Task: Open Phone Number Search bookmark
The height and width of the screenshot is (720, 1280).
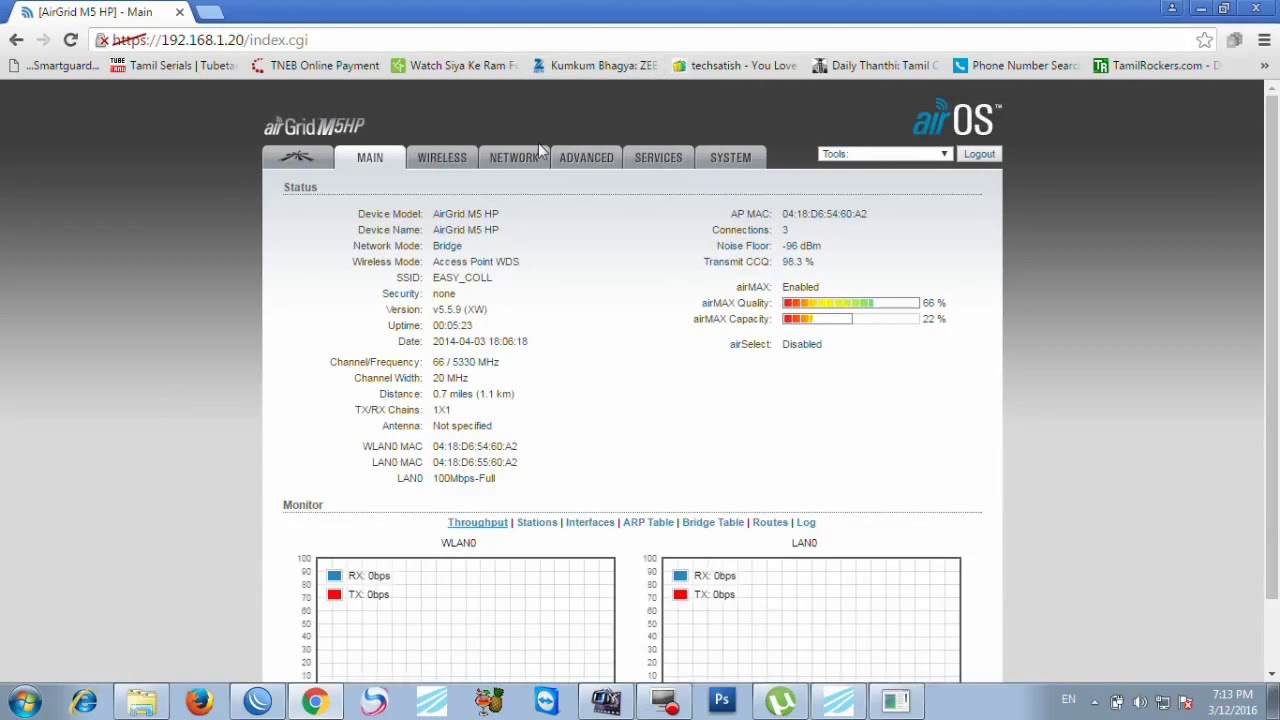Action: [1016, 65]
